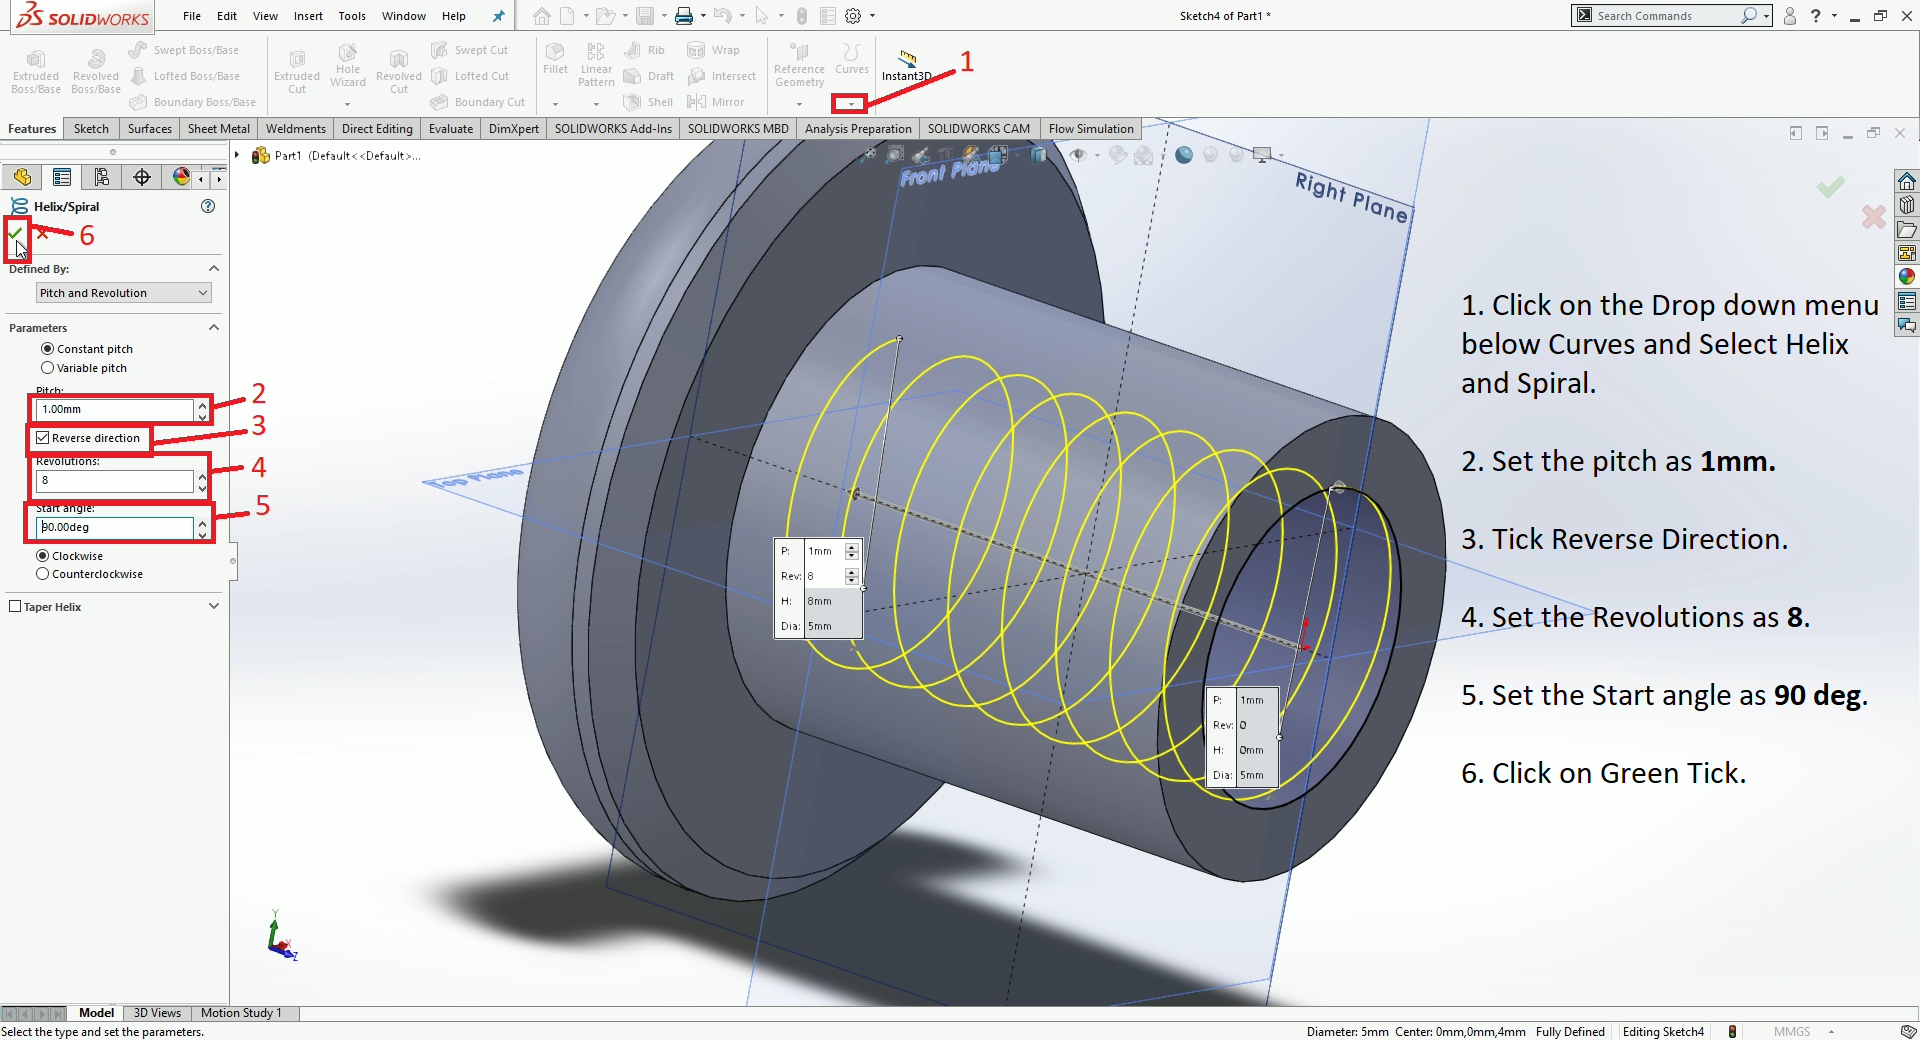The height and width of the screenshot is (1040, 1920).
Task: Click the Fillet tool
Action: click(555, 59)
